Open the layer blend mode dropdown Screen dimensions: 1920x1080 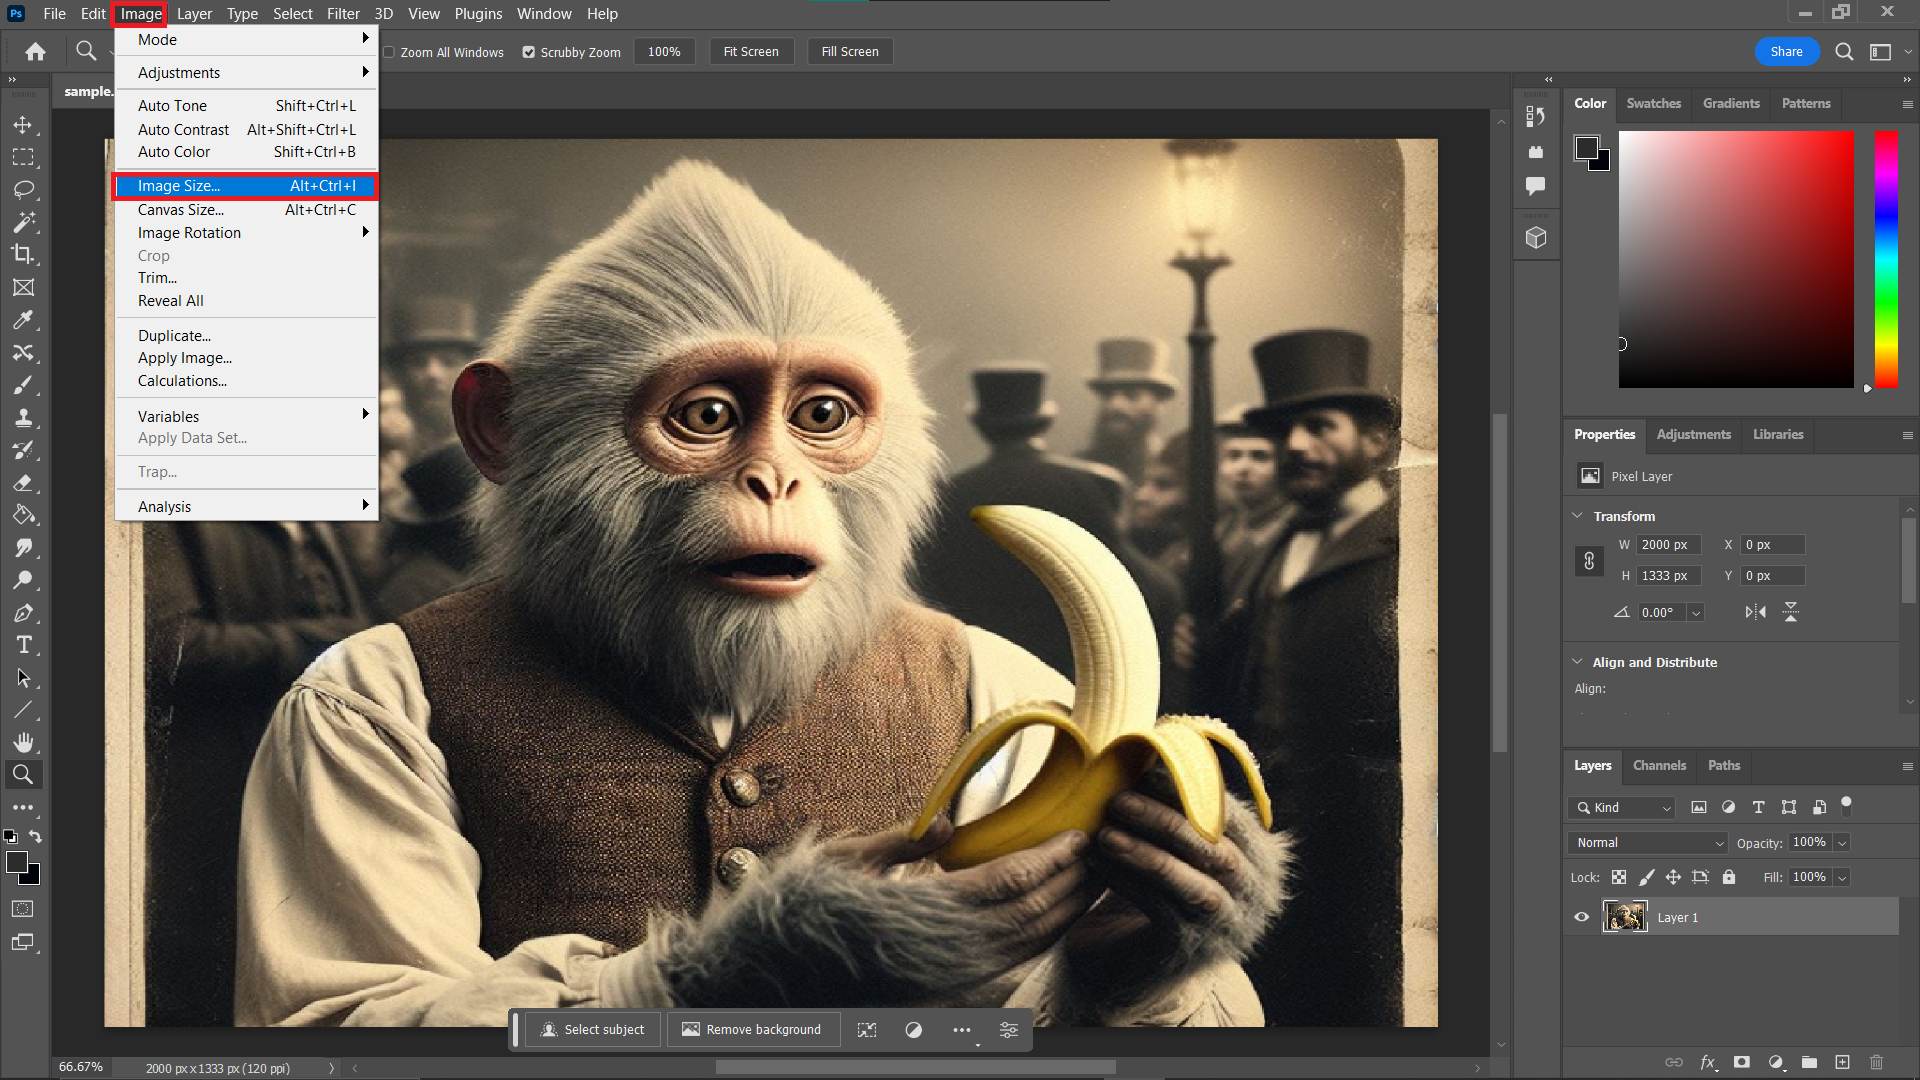(x=1646, y=842)
